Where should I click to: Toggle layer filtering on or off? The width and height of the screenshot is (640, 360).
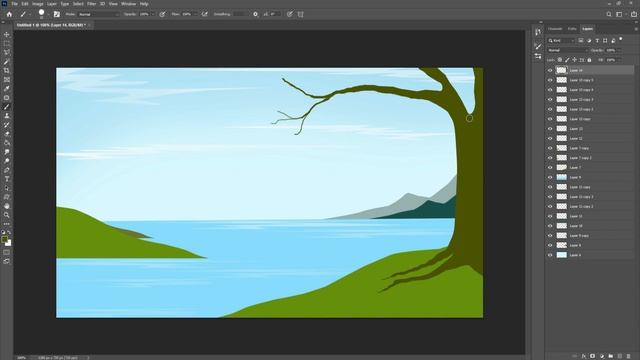coord(621,39)
